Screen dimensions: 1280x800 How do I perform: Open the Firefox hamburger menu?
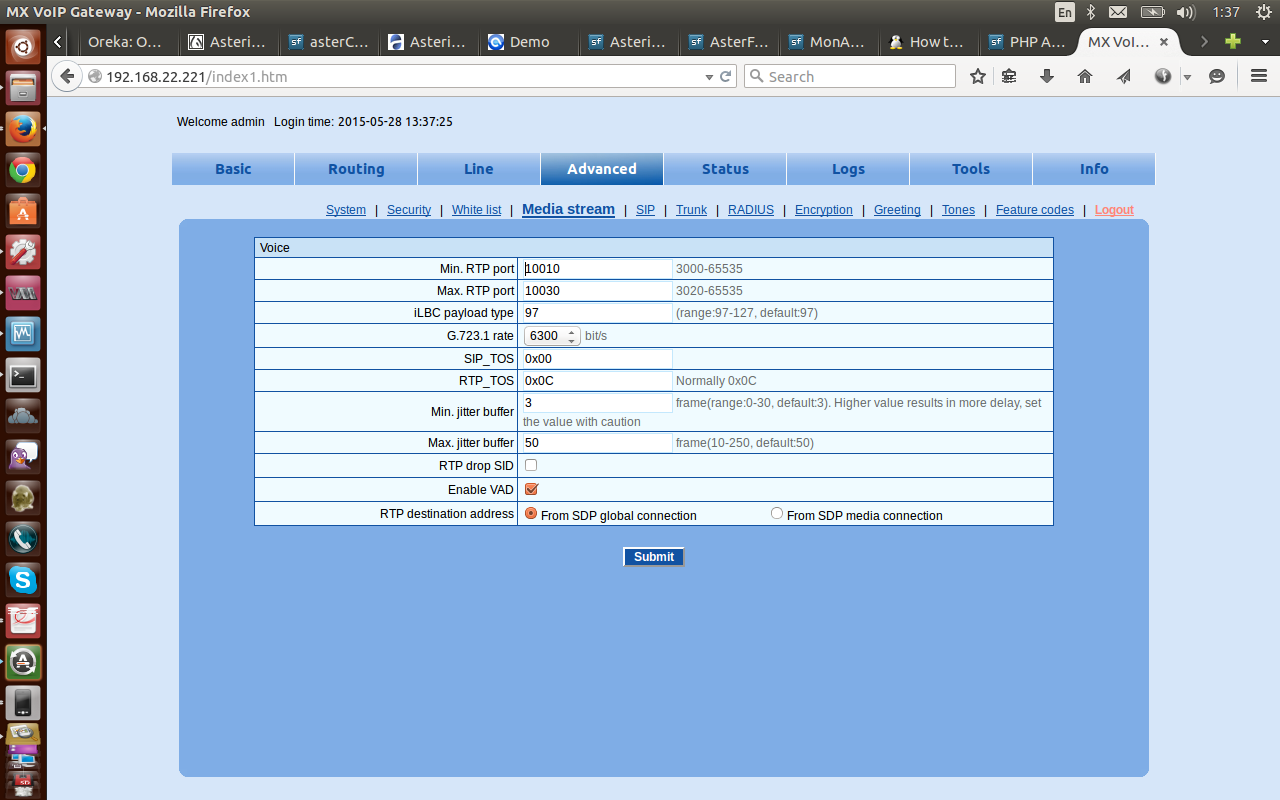pyautogui.click(x=1259, y=76)
